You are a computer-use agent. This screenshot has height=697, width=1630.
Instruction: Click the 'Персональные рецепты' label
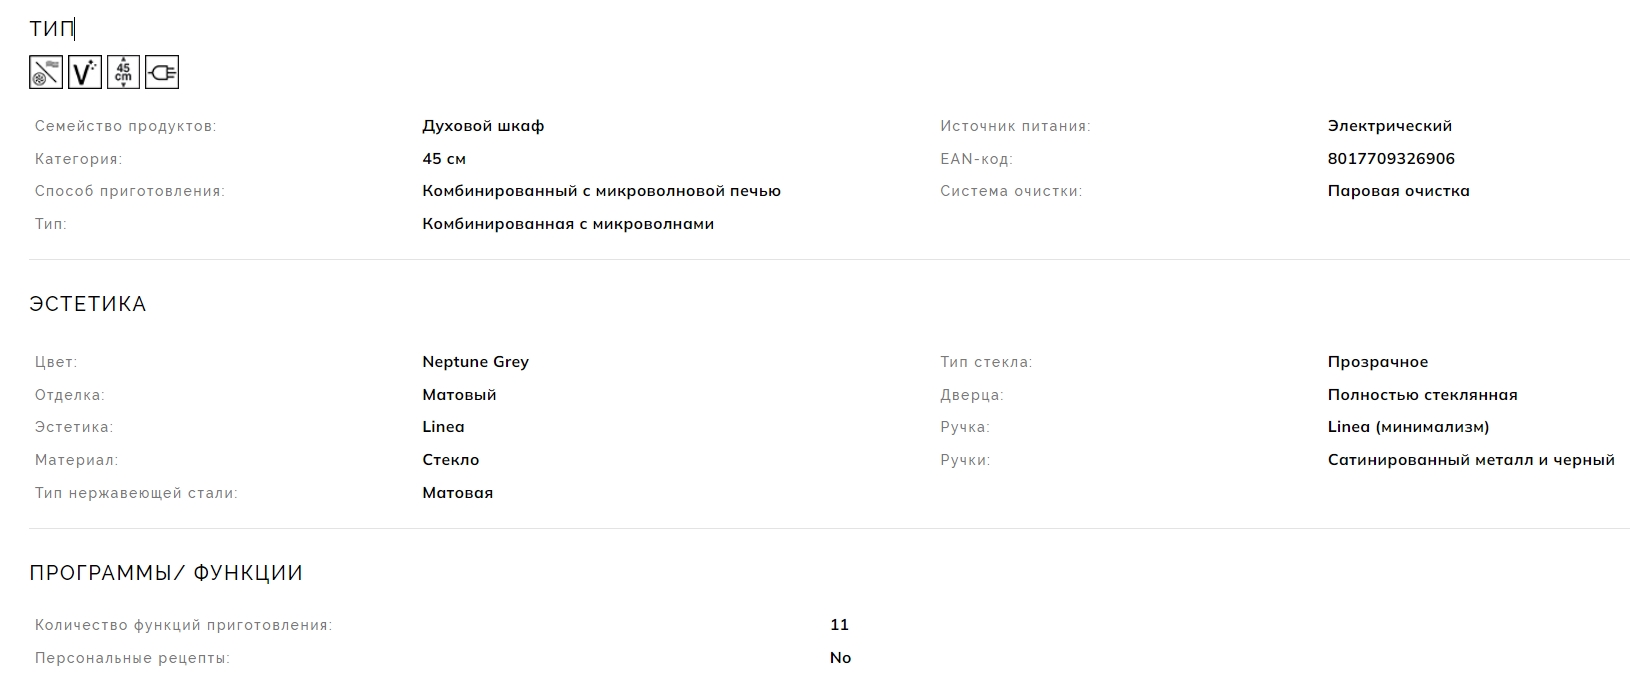point(132,658)
